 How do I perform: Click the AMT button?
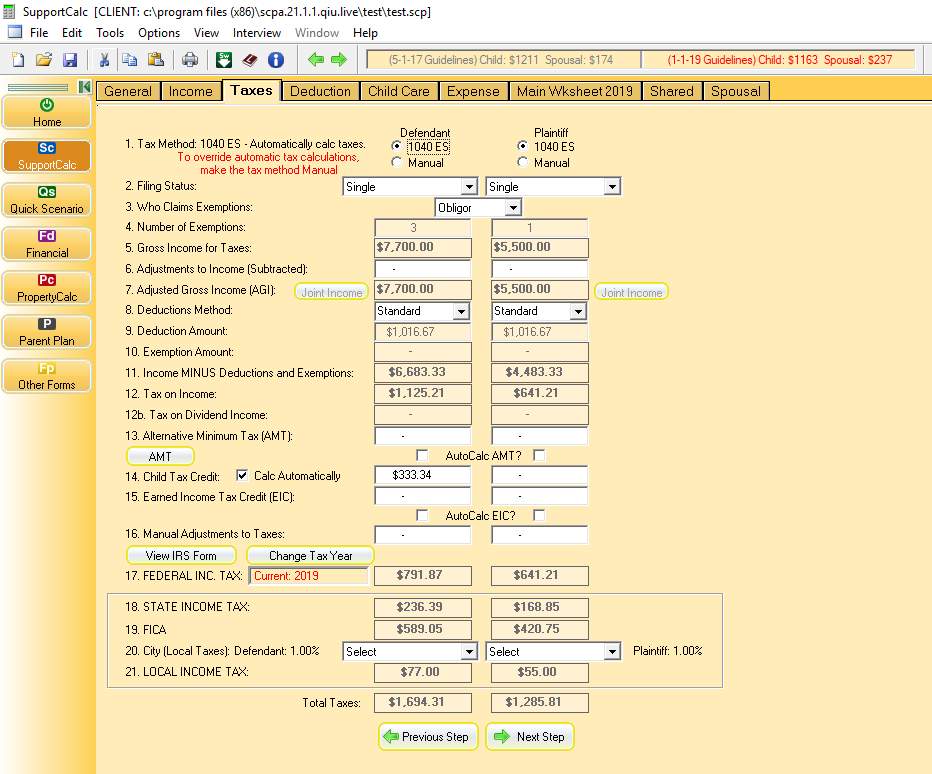tap(160, 456)
